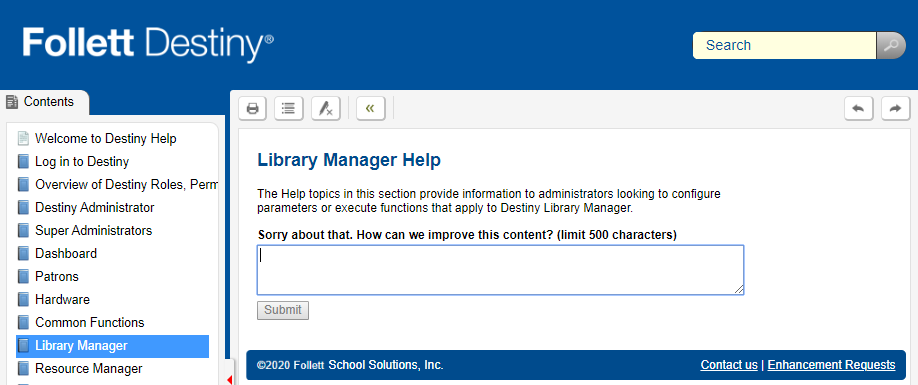Expand the Super Administrators topic

[94, 231]
